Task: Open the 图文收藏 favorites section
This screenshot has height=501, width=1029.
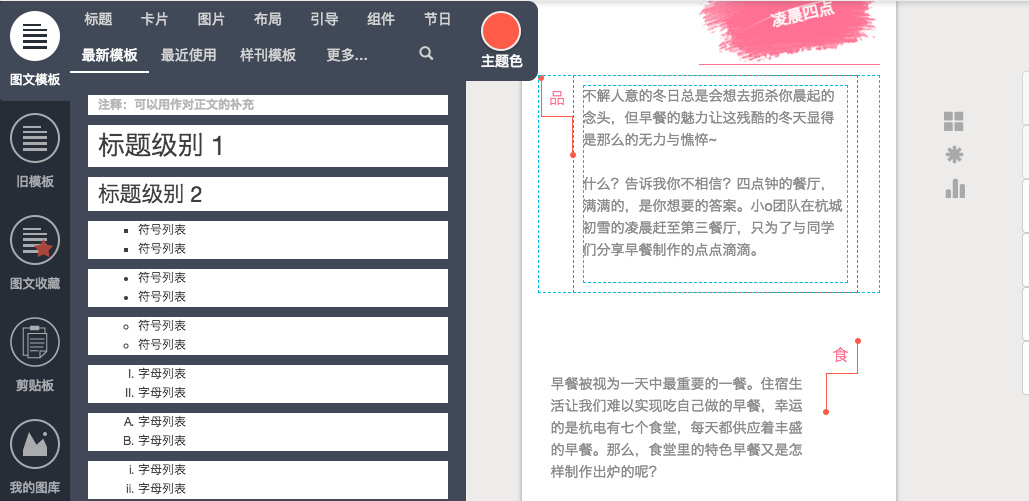Action: pyautogui.click(x=35, y=253)
